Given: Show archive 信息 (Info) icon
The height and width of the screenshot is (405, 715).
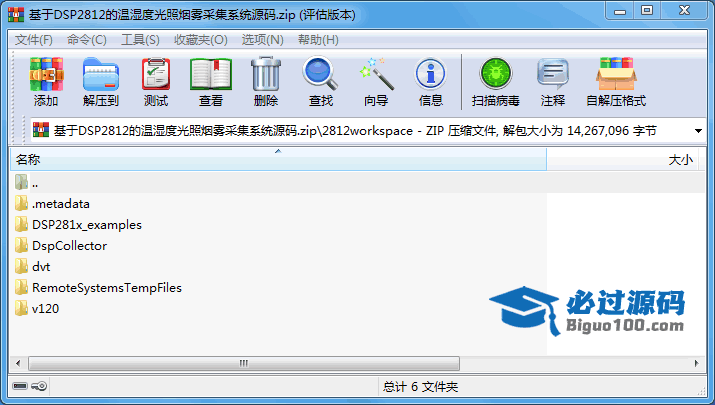Looking at the screenshot, I should tap(431, 81).
